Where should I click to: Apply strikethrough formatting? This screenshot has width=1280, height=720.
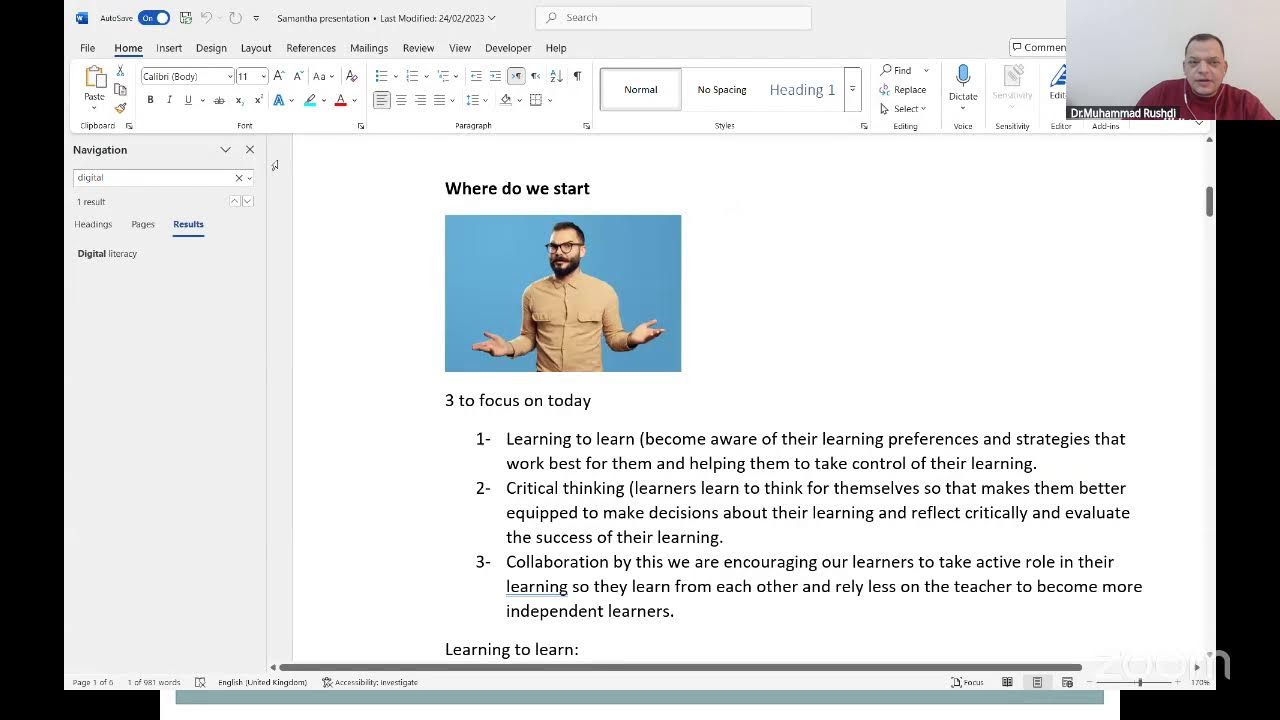coord(219,100)
